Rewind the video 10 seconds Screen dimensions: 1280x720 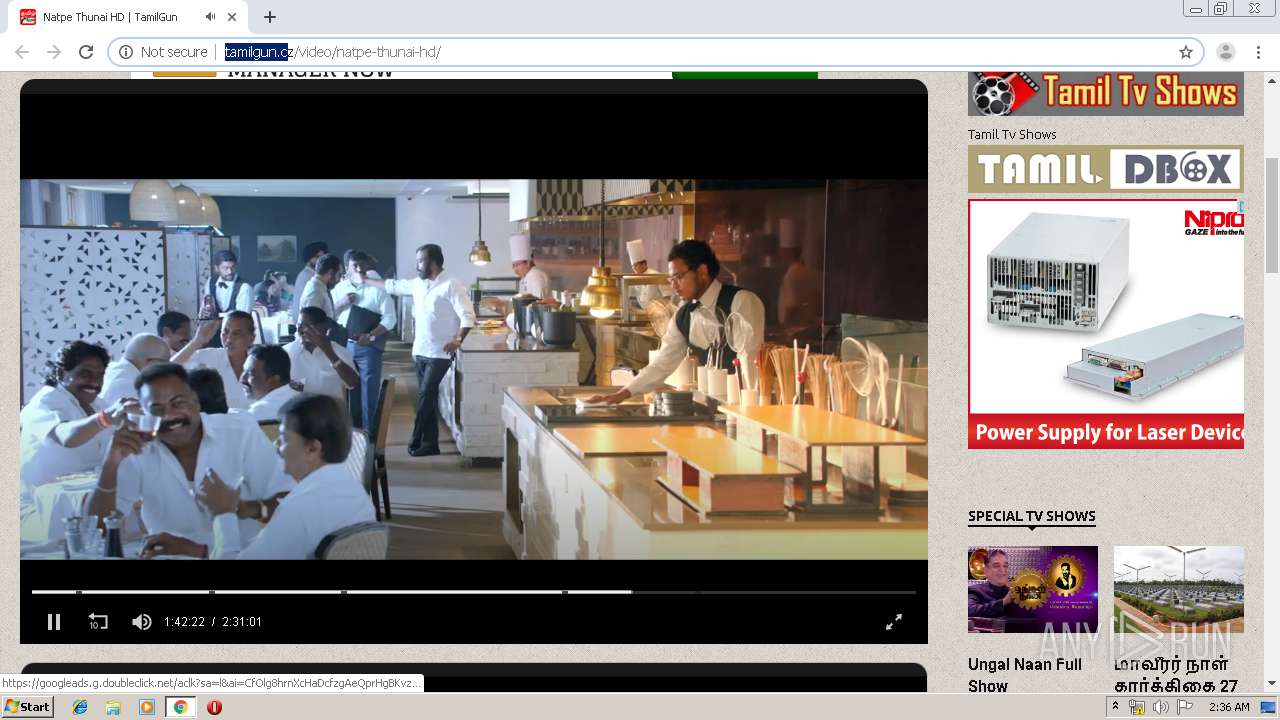pyautogui.click(x=97, y=622)
